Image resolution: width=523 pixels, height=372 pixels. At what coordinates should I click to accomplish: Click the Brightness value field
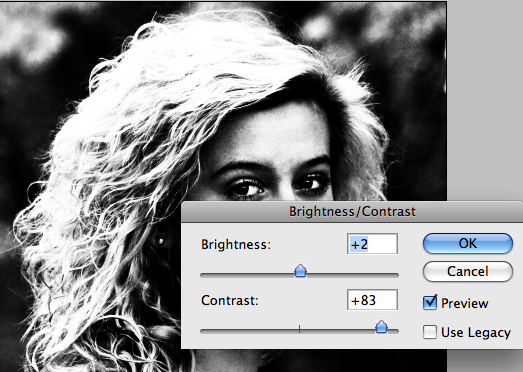(372, 244)
